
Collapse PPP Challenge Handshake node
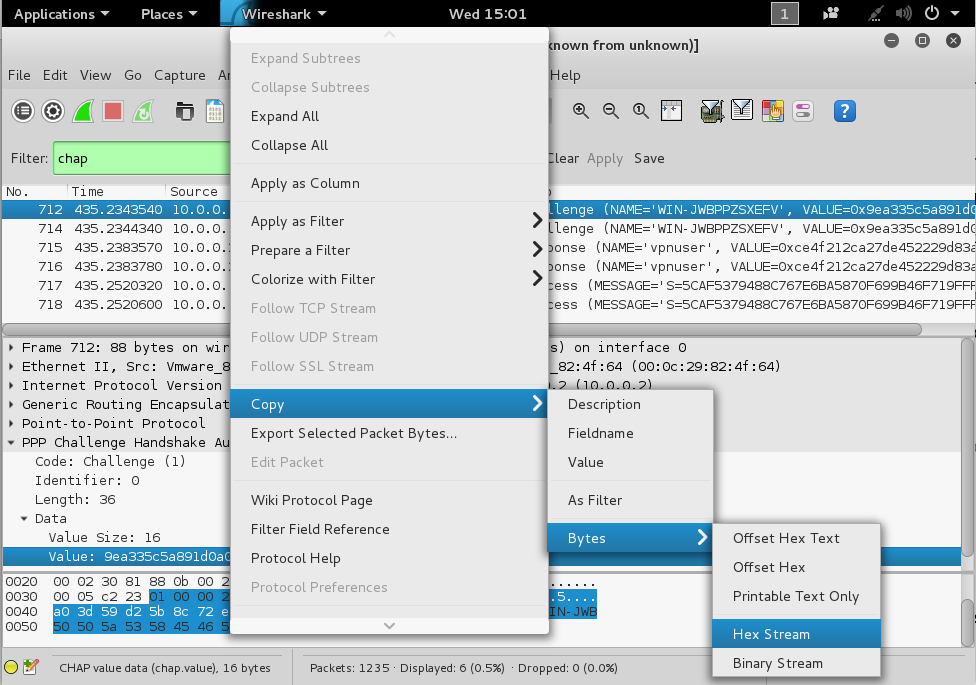(11, 443)
